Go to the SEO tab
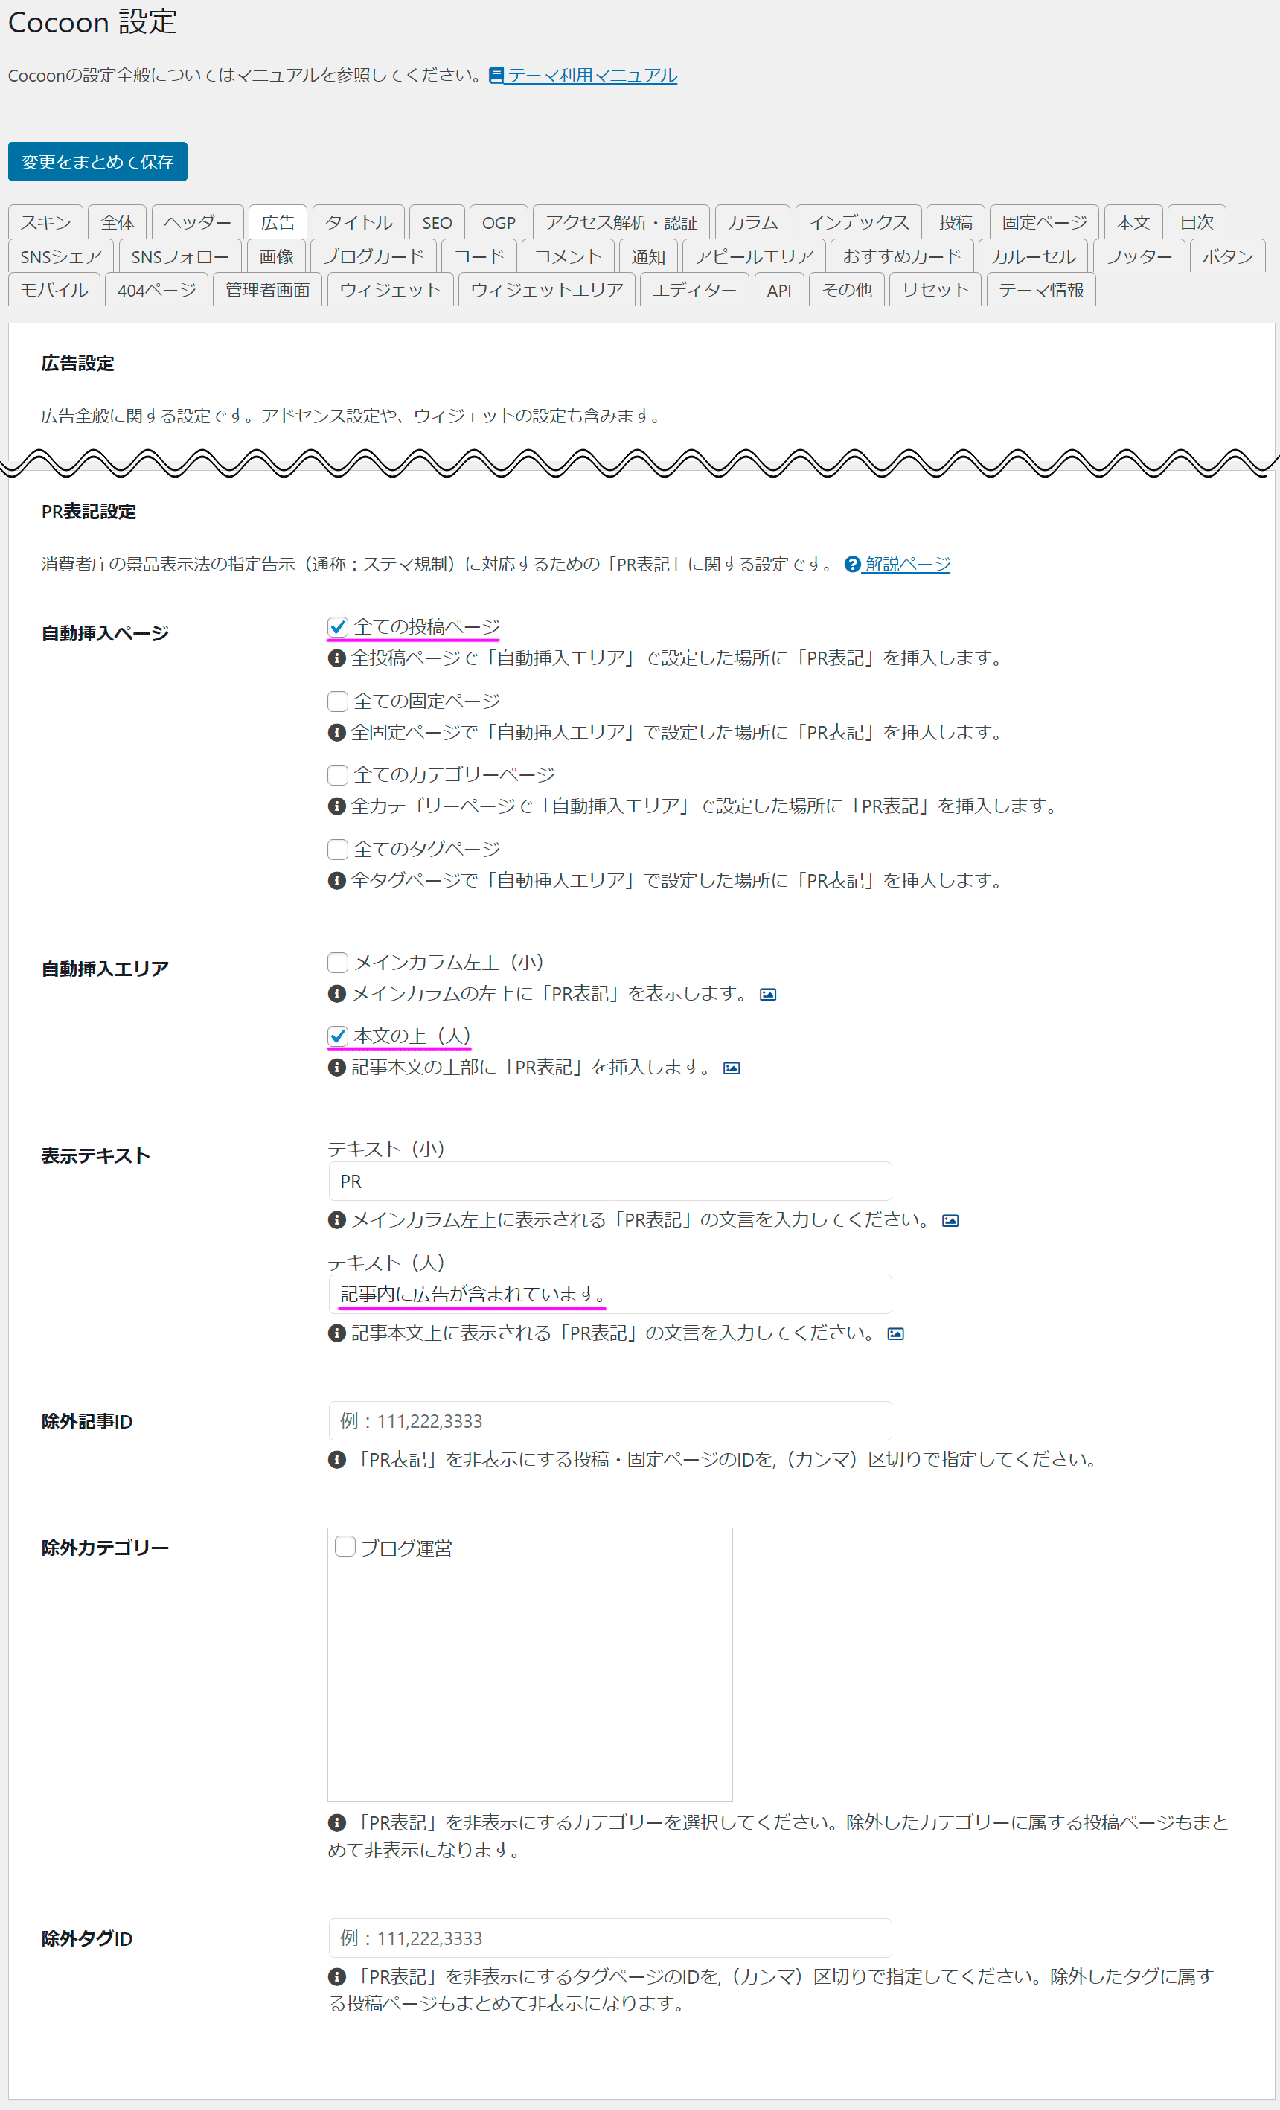The height and width of the screenshot is (2110, 1280). pyautogui.click(x=437, y=222)
